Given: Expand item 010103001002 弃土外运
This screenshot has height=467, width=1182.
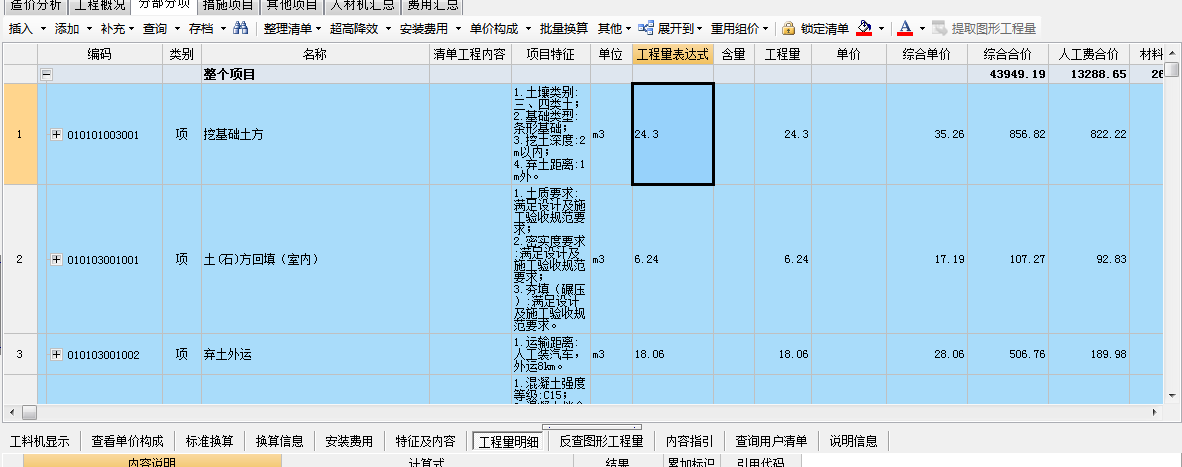Looking at the screenshot, I should pyautogui.click(x=57, y=354).
